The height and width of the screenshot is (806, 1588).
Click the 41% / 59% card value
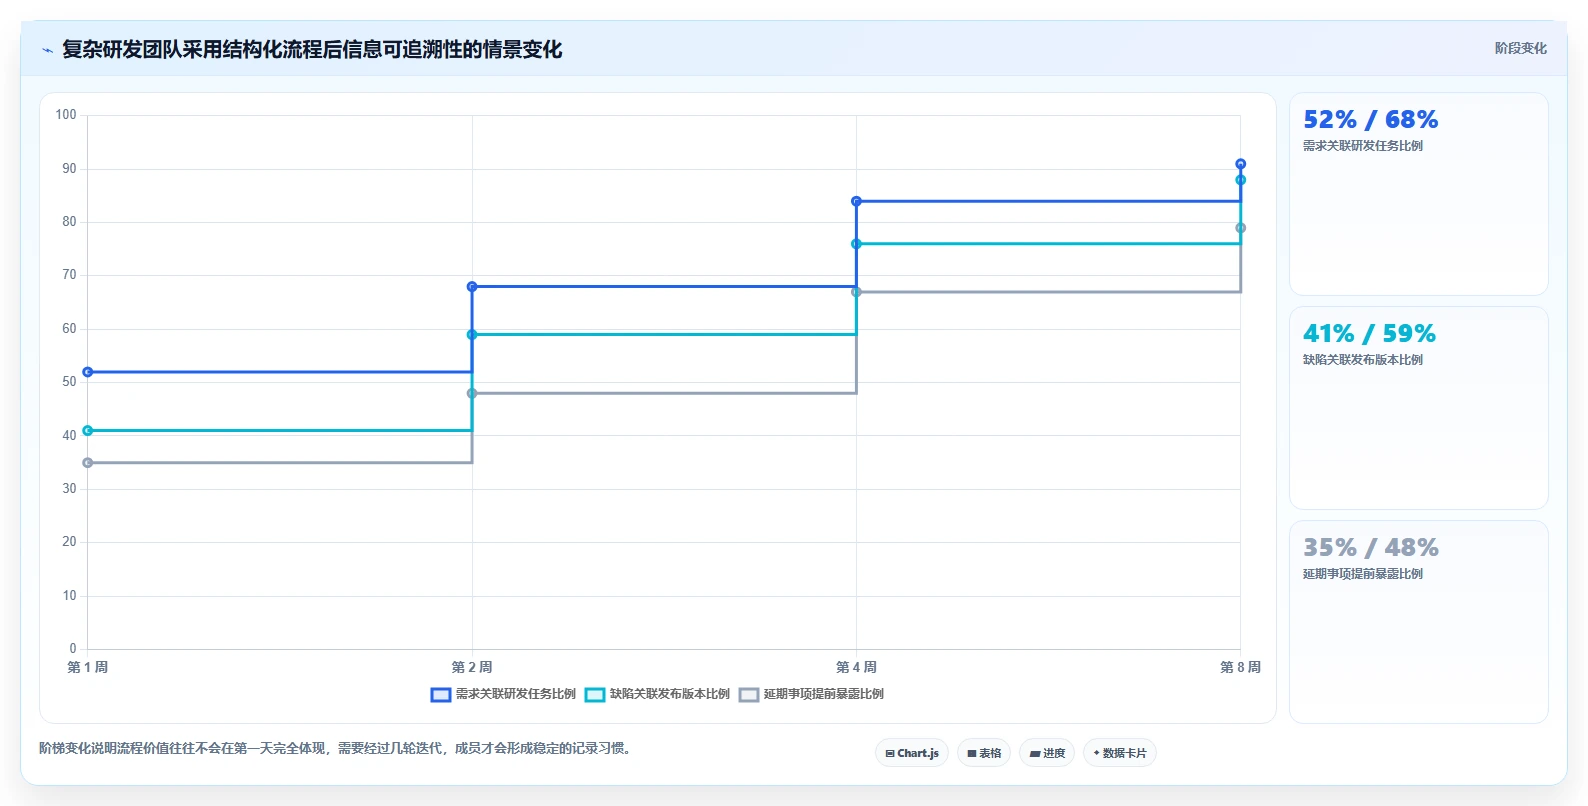point(1369,334)
